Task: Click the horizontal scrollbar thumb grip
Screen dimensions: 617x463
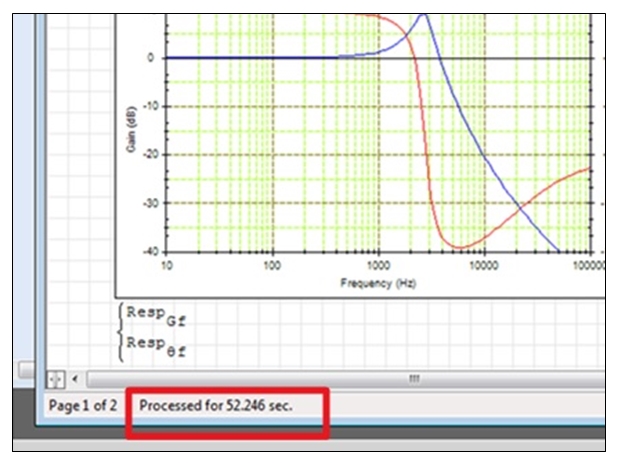Action: [413, 379]
